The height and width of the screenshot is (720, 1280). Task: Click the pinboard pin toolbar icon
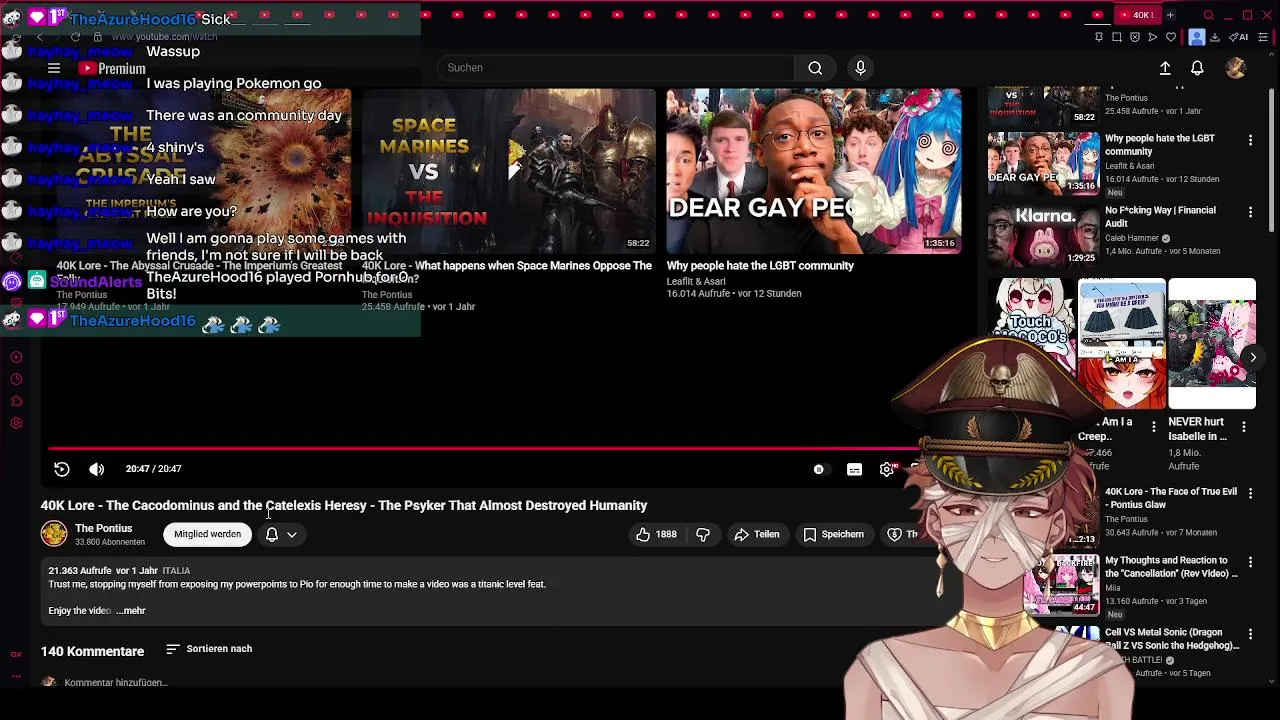1099,37
